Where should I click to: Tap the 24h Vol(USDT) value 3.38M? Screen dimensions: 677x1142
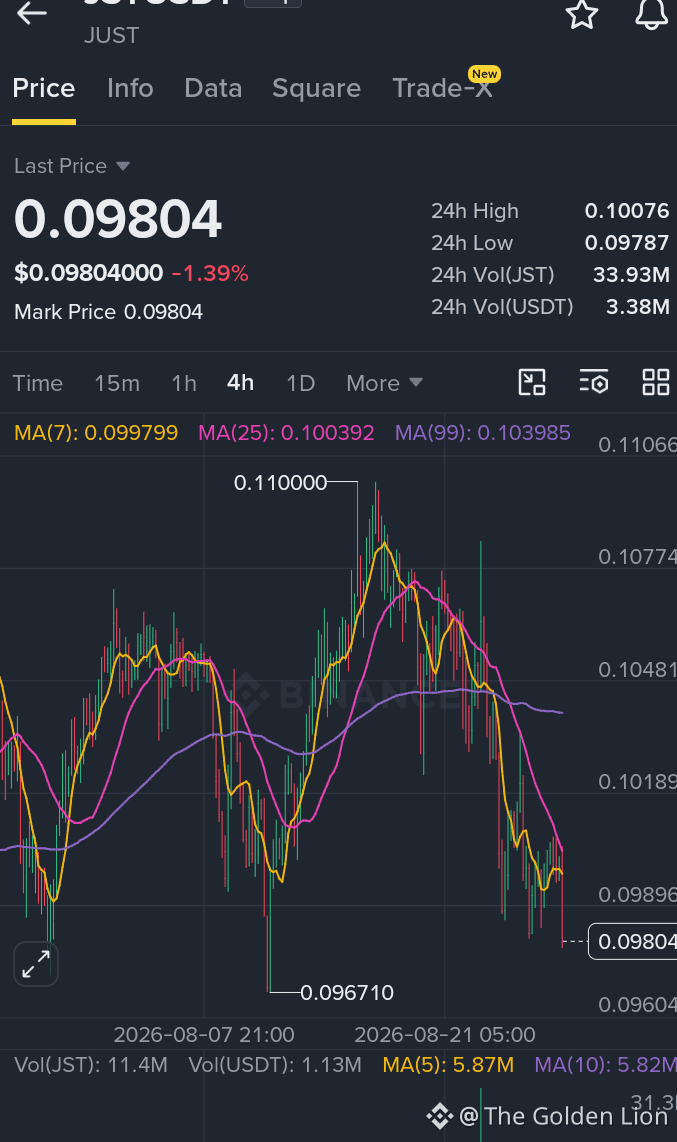coord(638,307)
